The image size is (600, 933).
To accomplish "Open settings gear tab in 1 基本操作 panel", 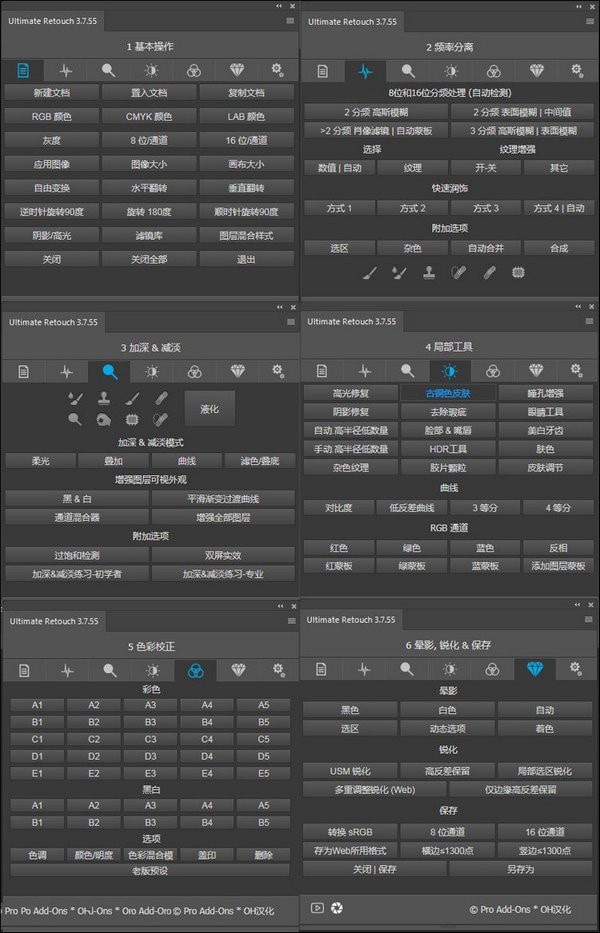I will [277, 70].
